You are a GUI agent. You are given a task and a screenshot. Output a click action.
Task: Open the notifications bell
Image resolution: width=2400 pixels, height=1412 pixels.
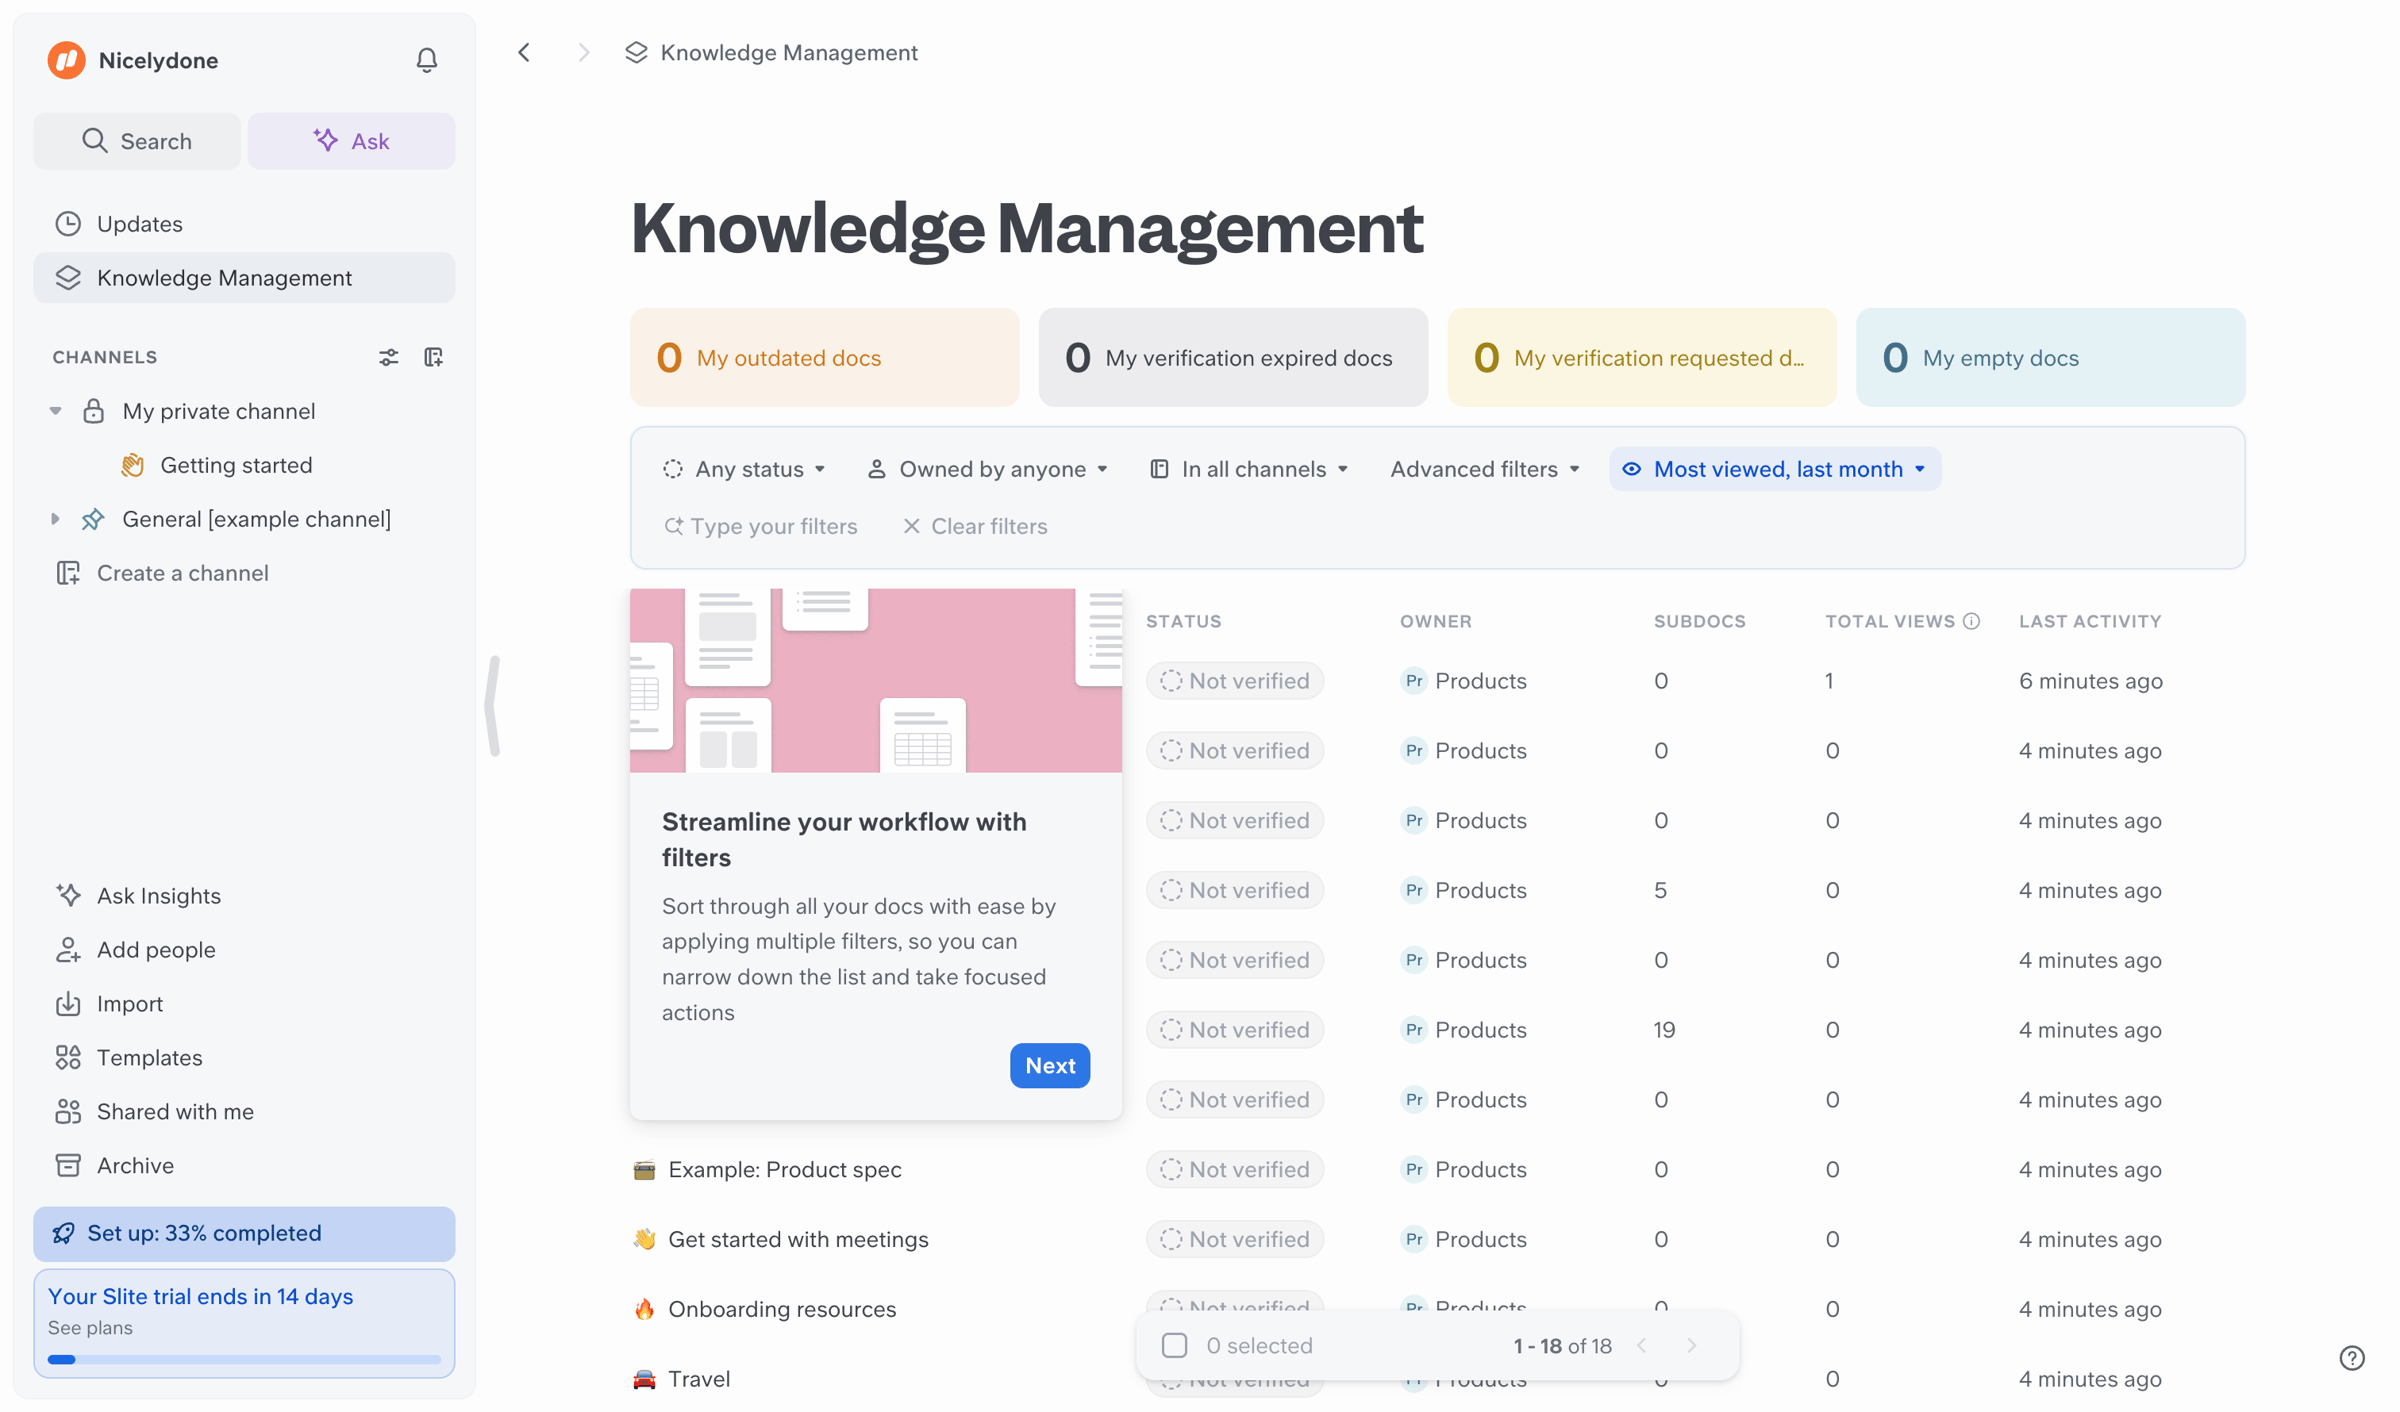click(426, 60)
